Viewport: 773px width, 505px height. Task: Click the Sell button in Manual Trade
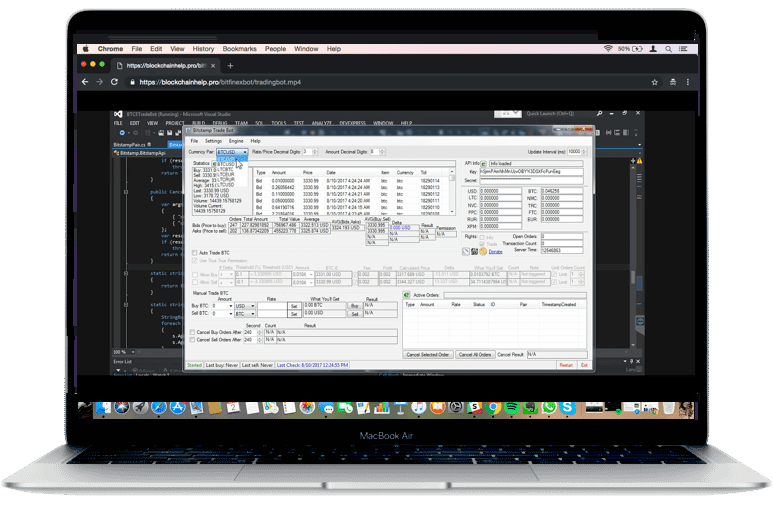[x=354, y=314]
